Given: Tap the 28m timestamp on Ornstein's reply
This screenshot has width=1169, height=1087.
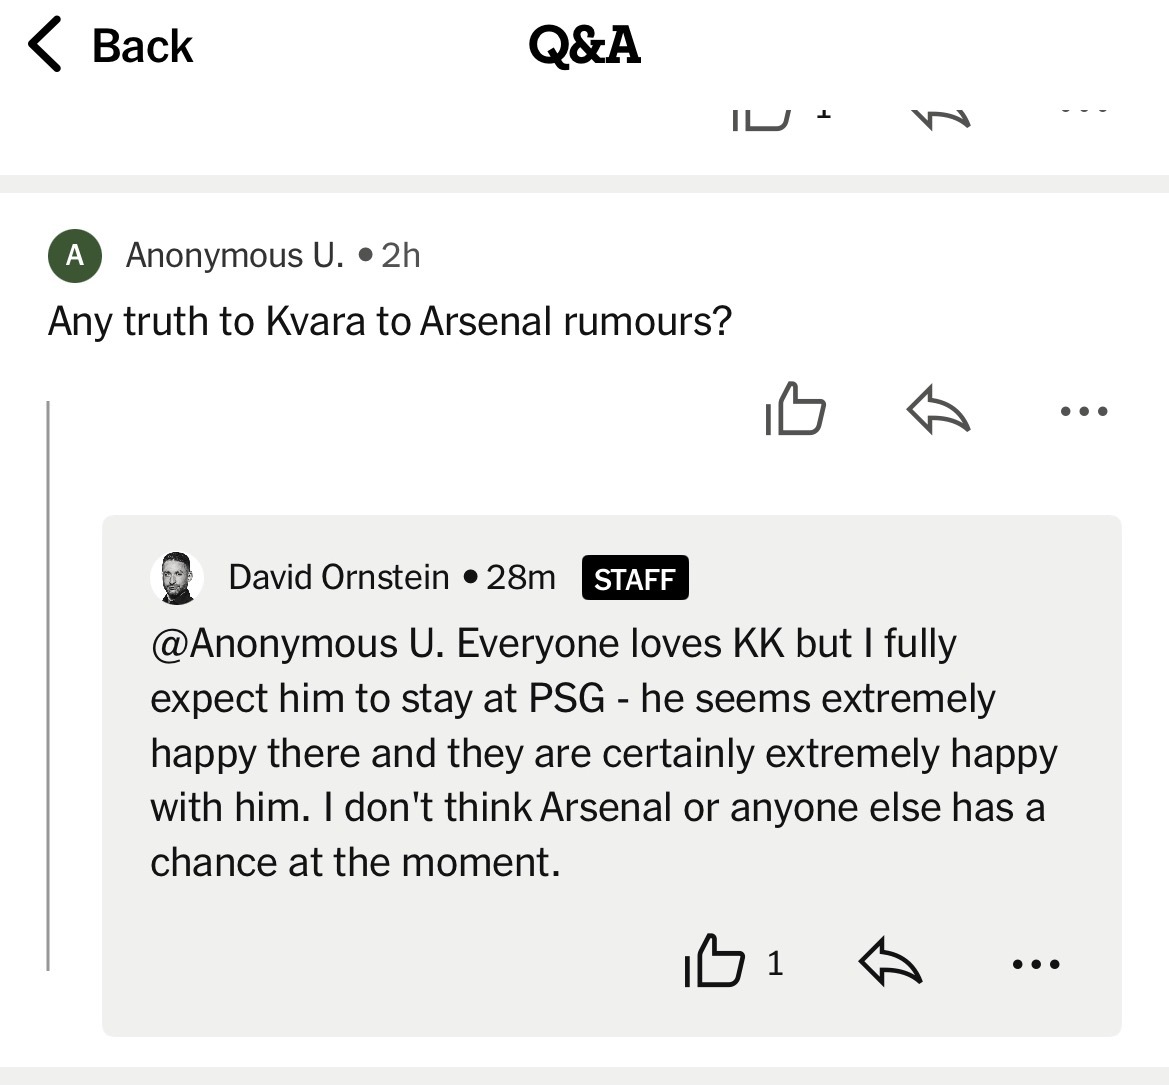Looking at the screenshot, I should [x=521, y=577].
